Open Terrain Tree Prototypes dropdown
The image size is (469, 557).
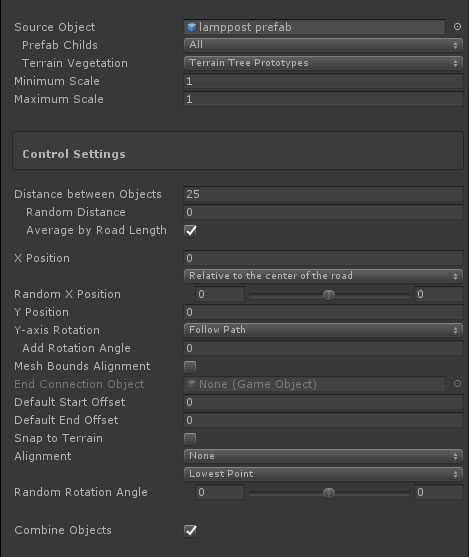point(323,63)
